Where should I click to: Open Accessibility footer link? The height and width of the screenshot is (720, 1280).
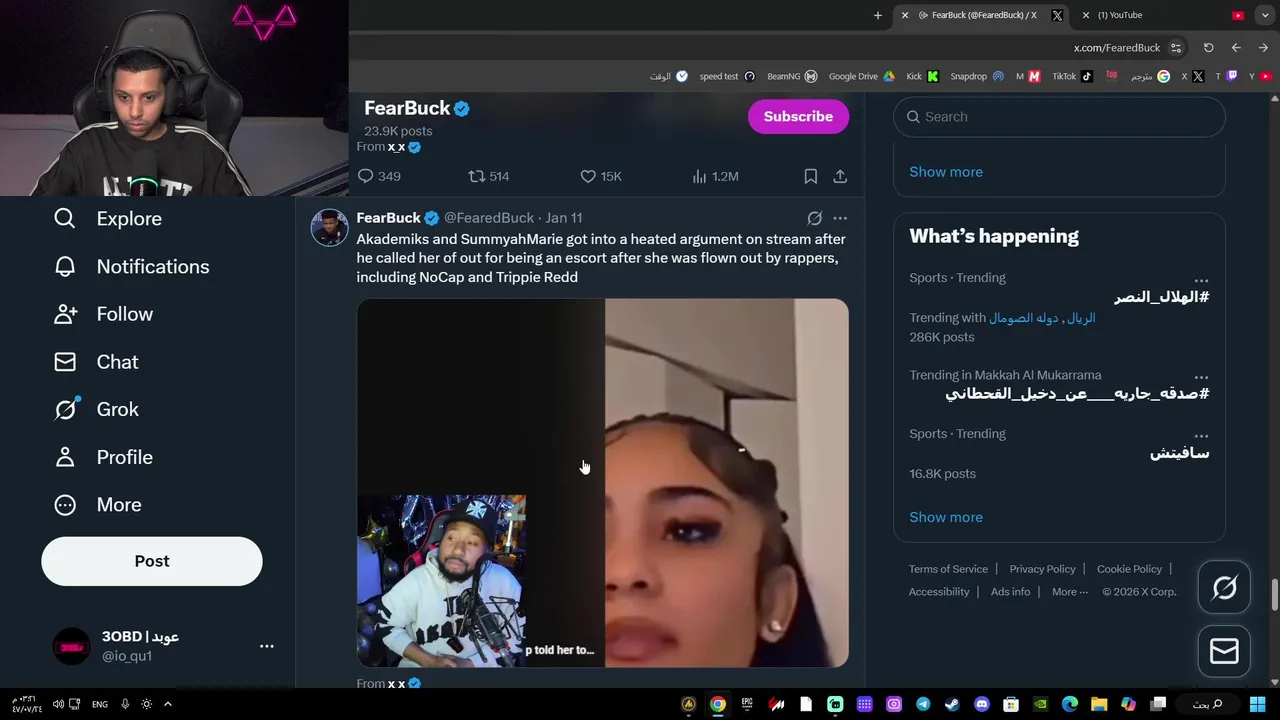[x=939, y=592]
